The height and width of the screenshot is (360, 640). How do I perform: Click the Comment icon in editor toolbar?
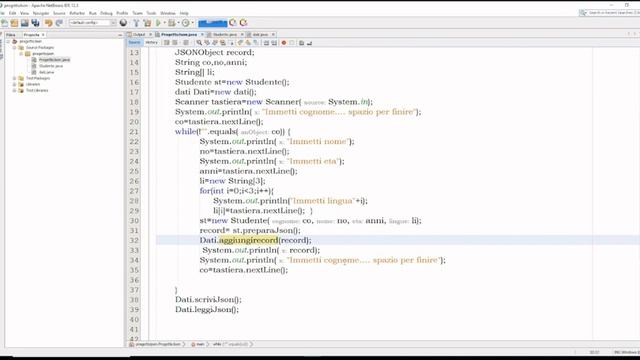[302, 43]
